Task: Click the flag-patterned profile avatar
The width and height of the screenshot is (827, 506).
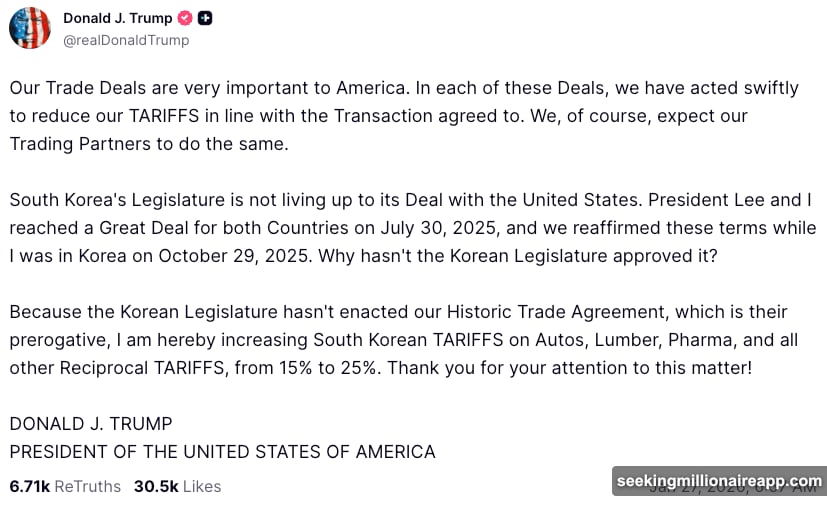Action: pyautogui.click(x=30, y=28)
